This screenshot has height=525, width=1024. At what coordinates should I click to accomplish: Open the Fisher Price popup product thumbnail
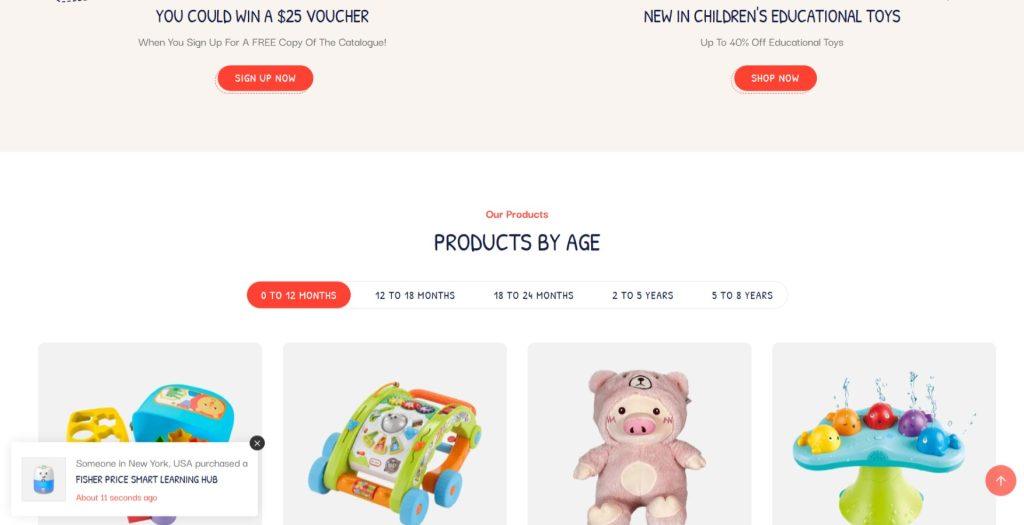pyautogui.click(x=44, y=479)
